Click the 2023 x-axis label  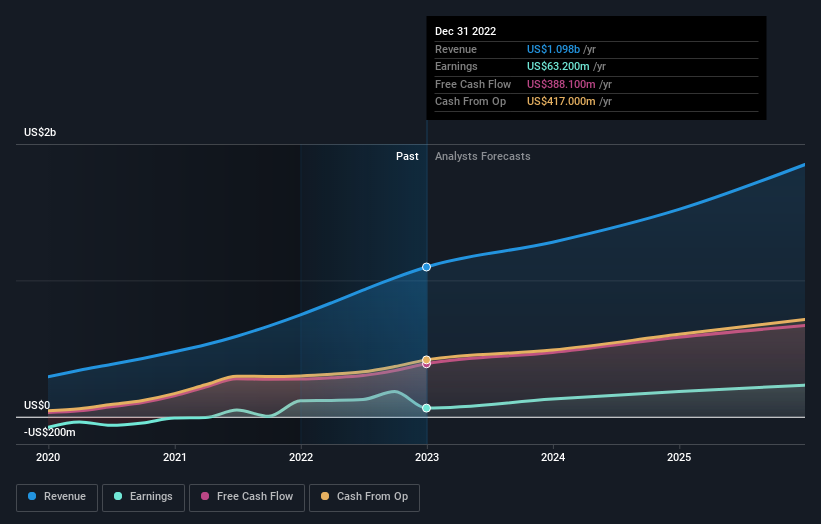427,457
